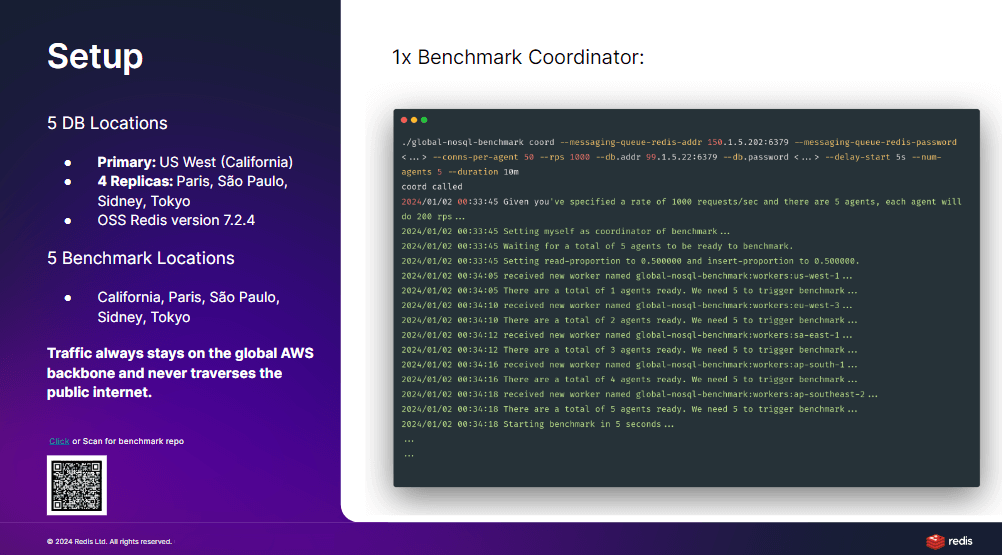This screenshot has height=555, width=1002.
Task: Click the green terminal window dot
Action: coord(424,120)
